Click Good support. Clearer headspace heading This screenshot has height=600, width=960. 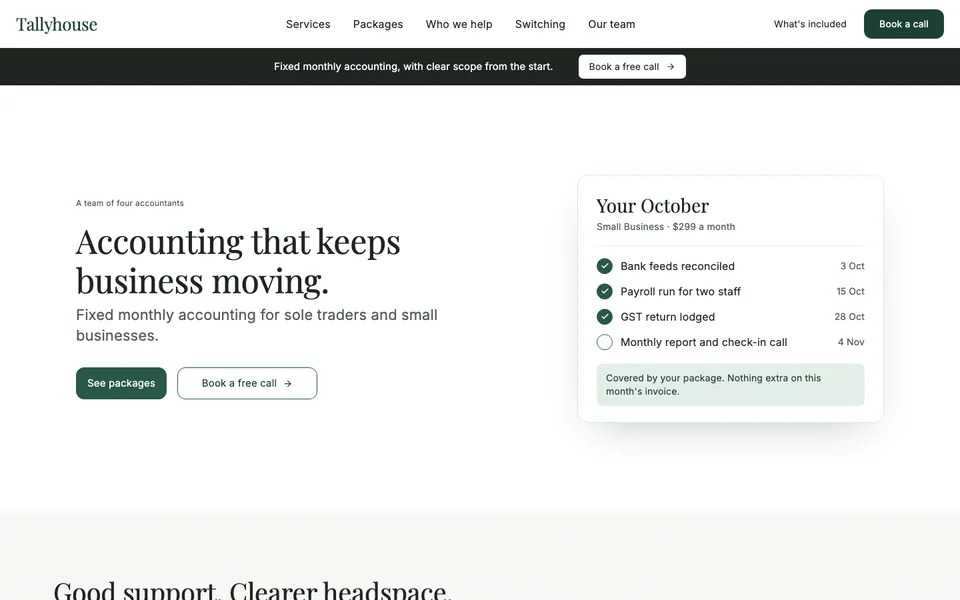[x=252, y=590]
